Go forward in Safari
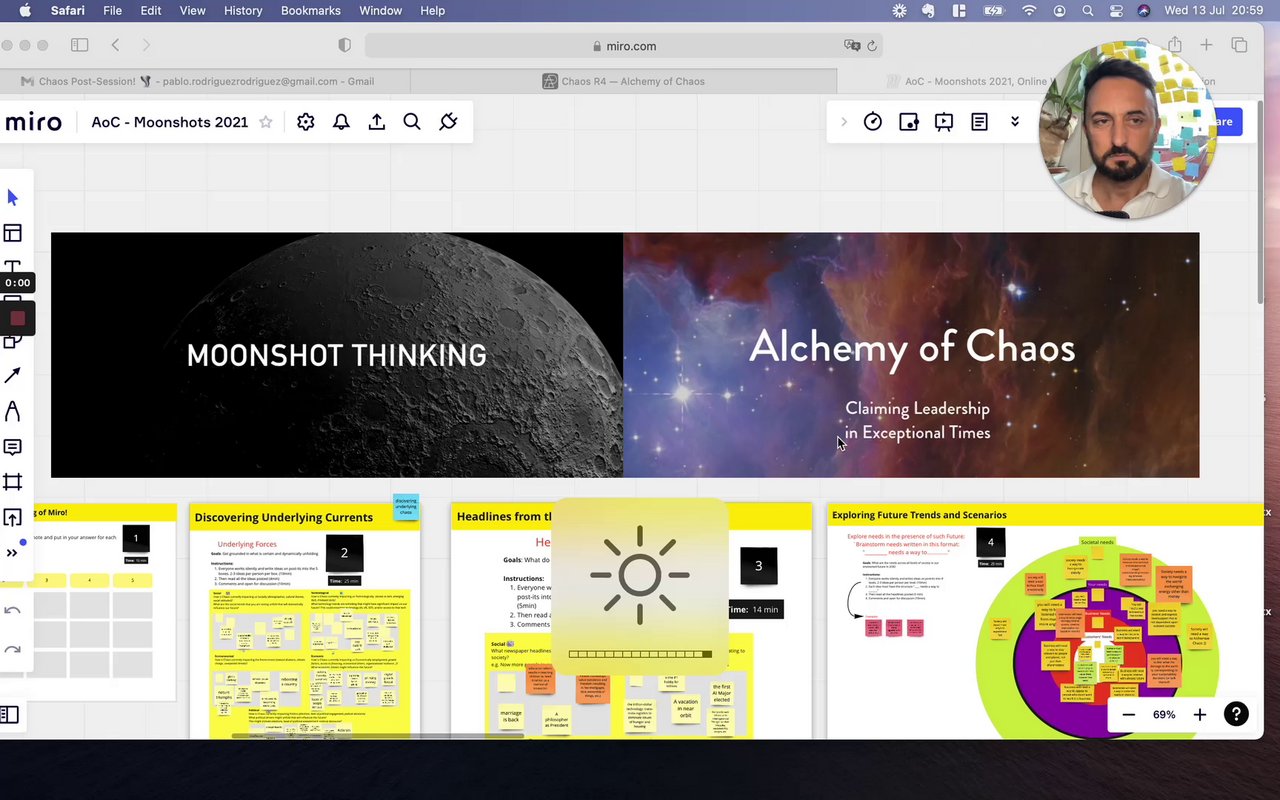1280x800 pixels. pos(146,45)
